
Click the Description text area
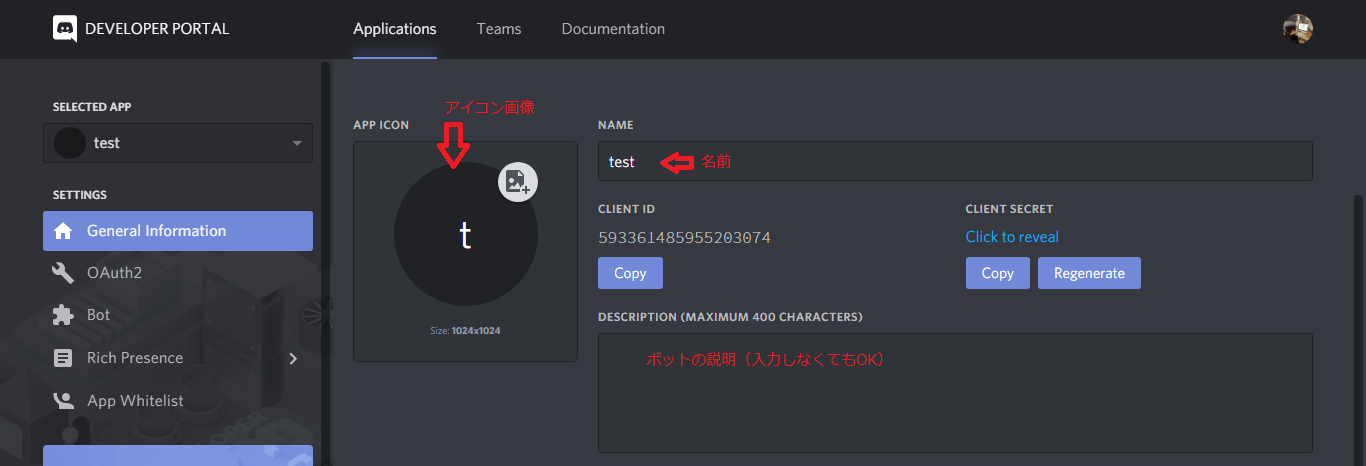955,393
